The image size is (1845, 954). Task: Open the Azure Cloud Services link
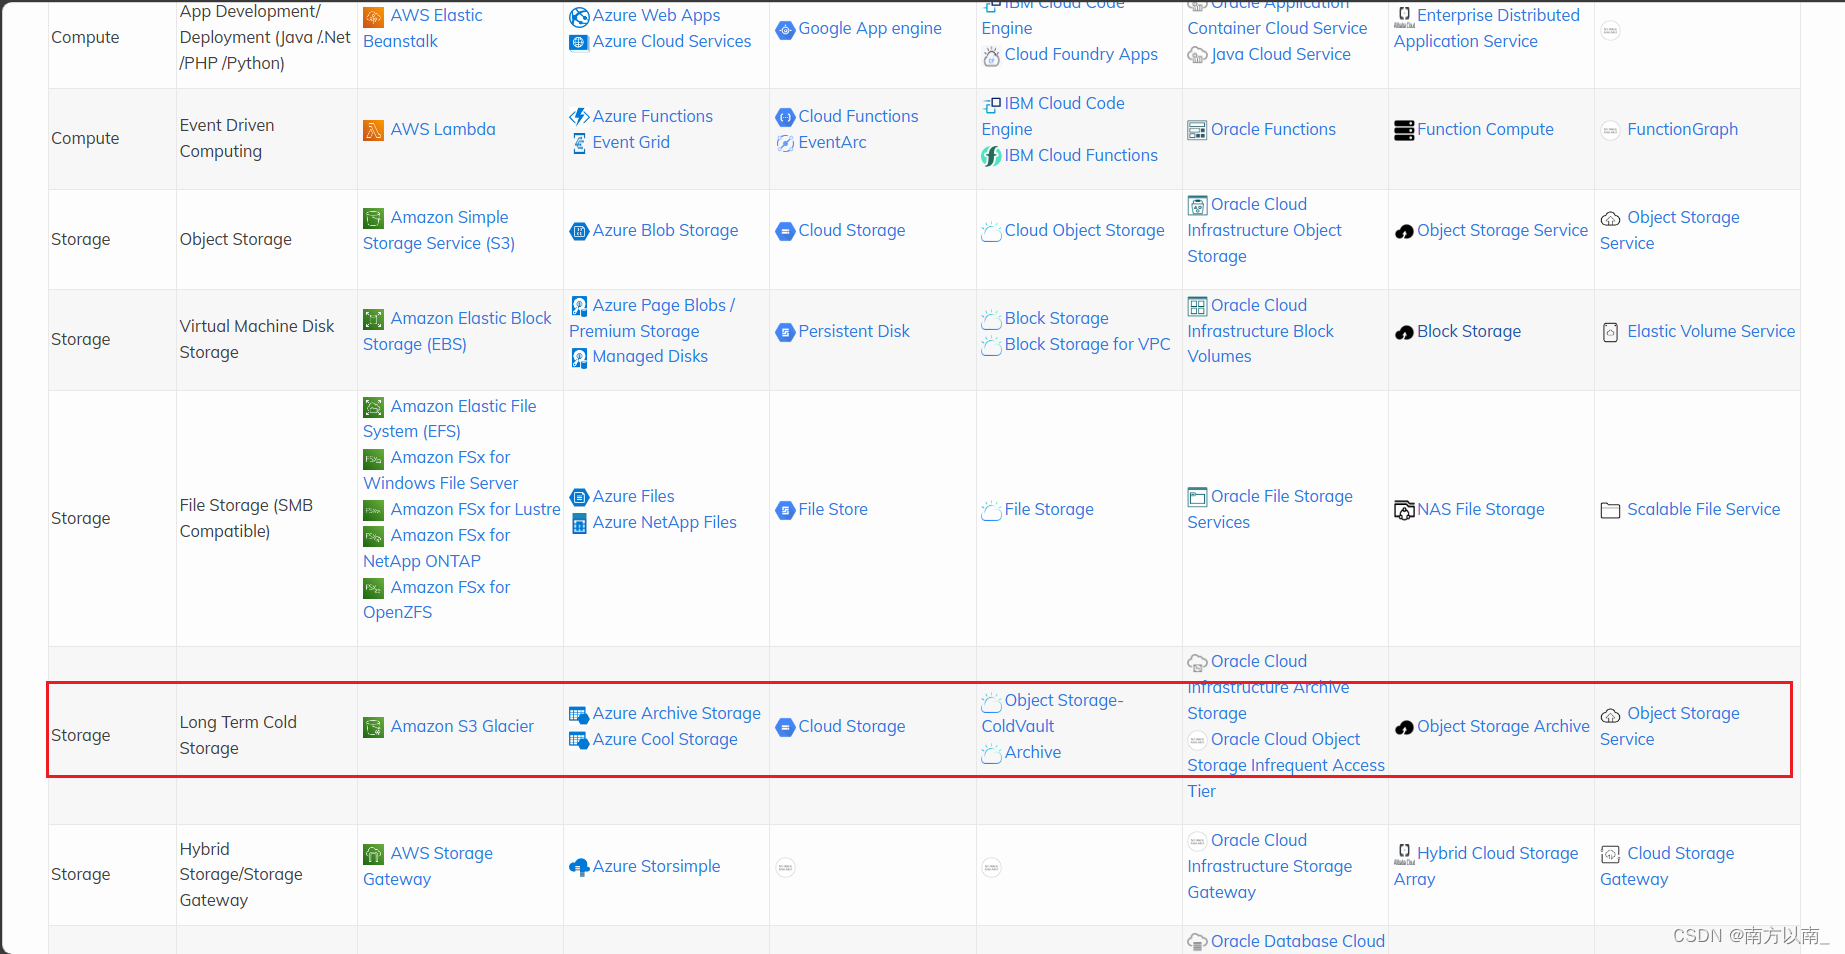pos(672,42)
